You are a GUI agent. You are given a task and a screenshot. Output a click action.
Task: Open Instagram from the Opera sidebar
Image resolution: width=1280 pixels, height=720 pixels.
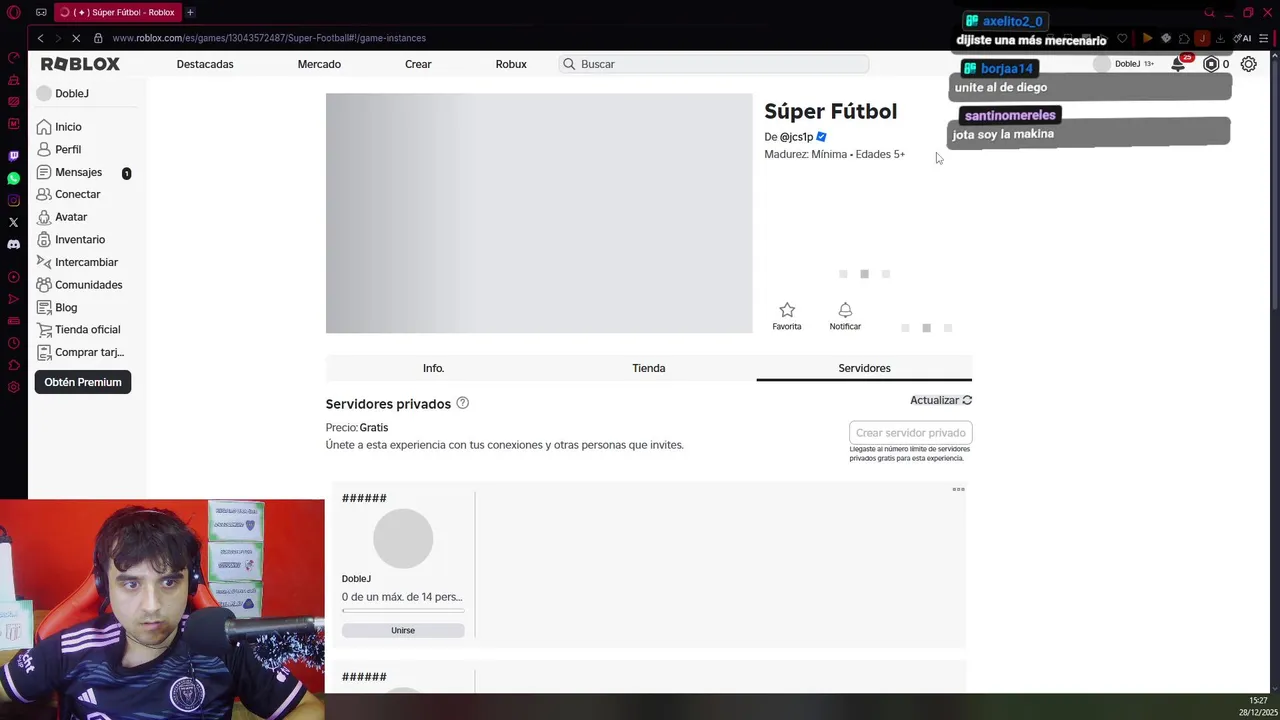pyautogui.click(x=13, y=200)
